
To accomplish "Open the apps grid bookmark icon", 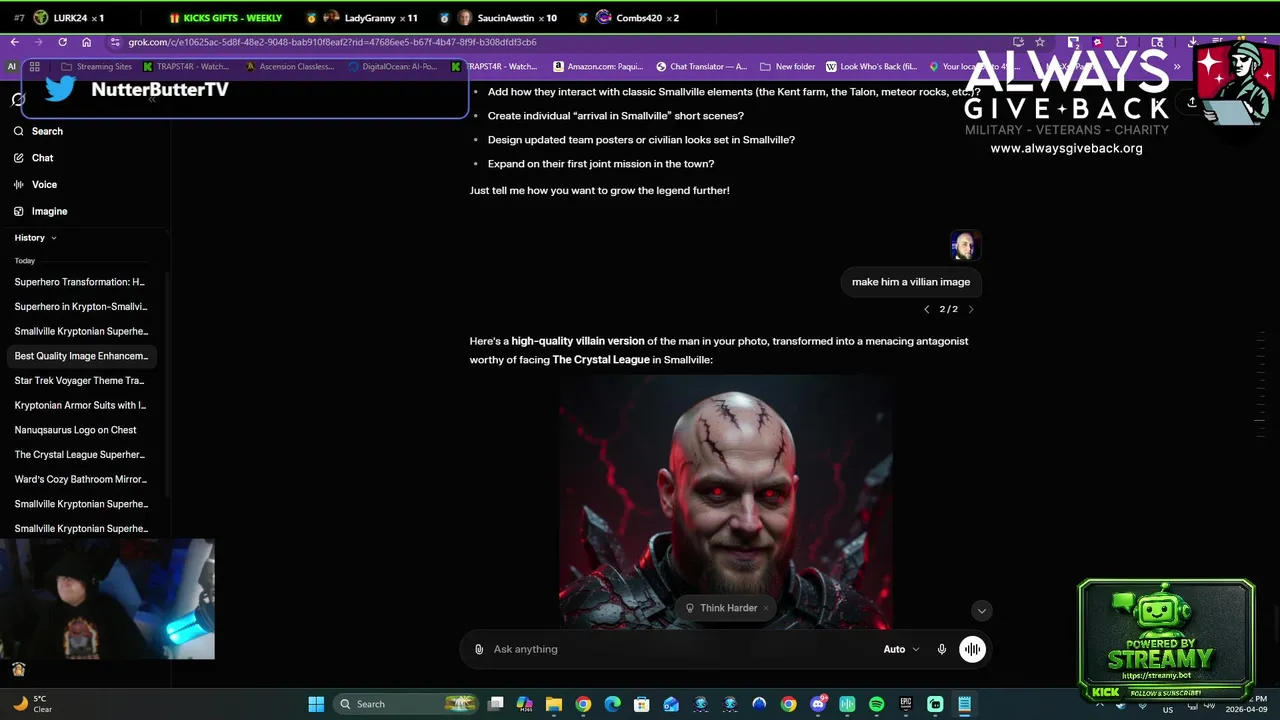I will 34,67.
